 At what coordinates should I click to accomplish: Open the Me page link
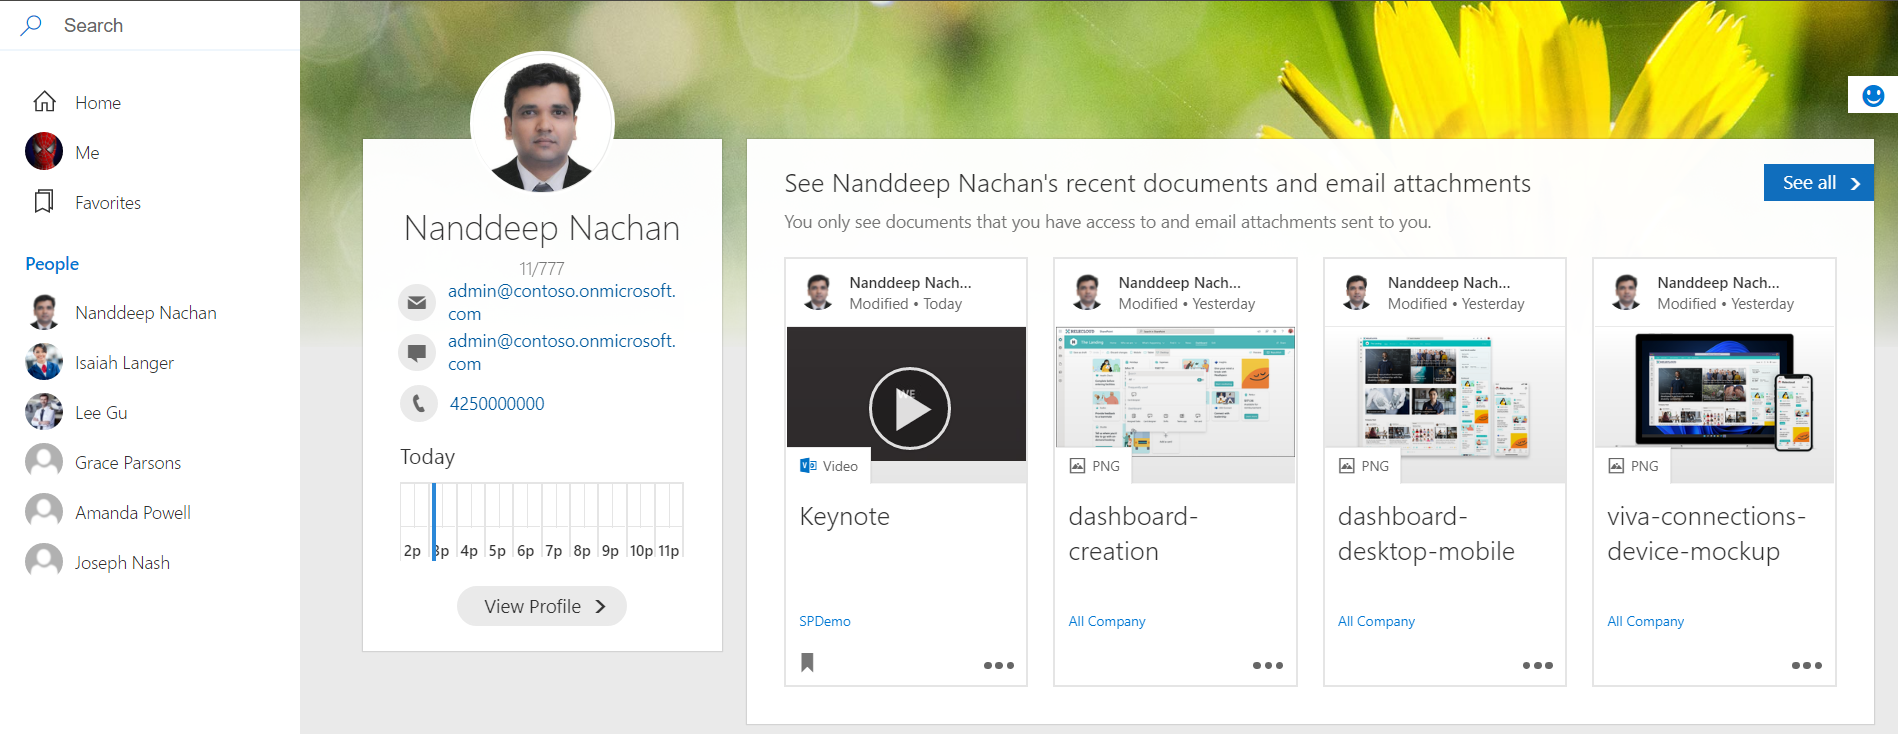click(x=87, y=153)
